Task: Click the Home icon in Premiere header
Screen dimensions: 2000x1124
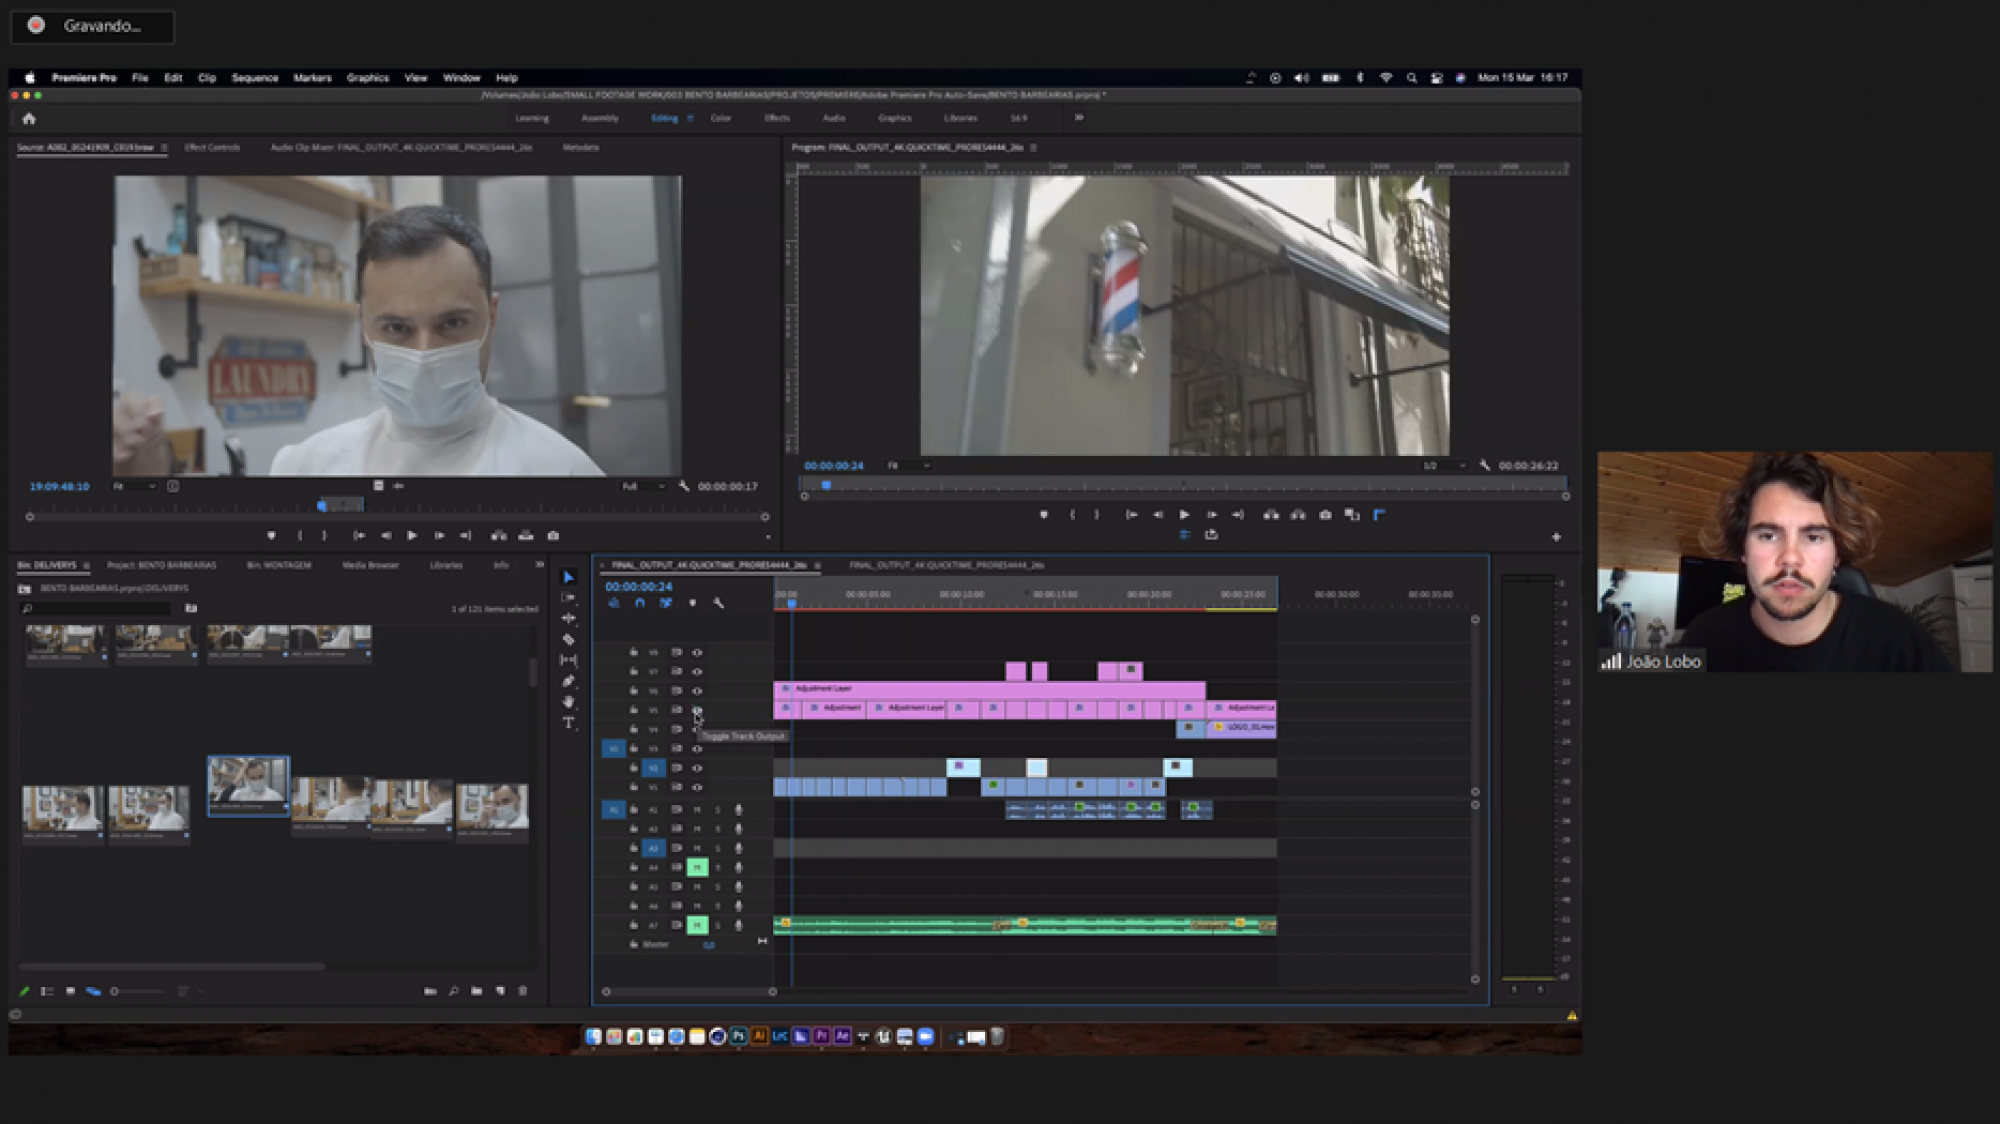Action: coord(29,118)
